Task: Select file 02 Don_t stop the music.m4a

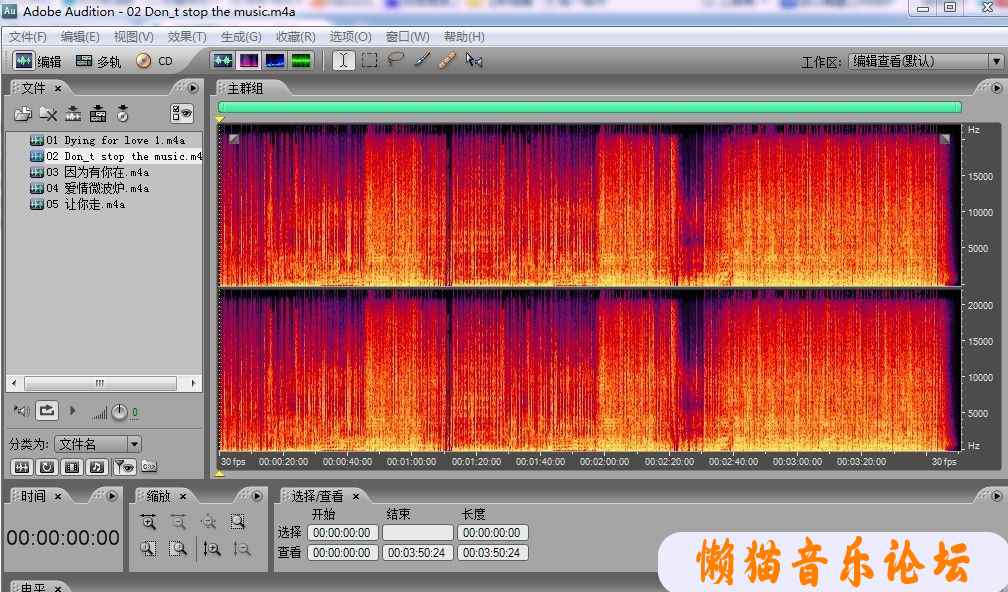Action: (116, 156)
